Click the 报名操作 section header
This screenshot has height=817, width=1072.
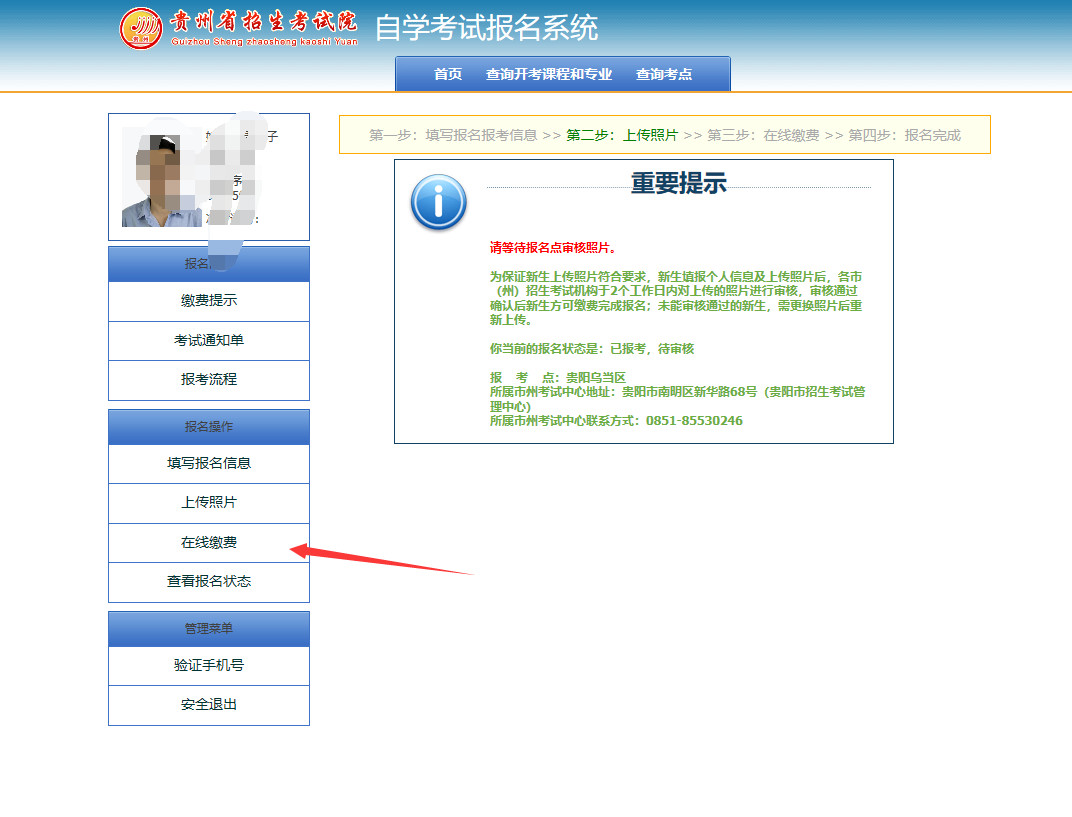(x=209, y=426)
